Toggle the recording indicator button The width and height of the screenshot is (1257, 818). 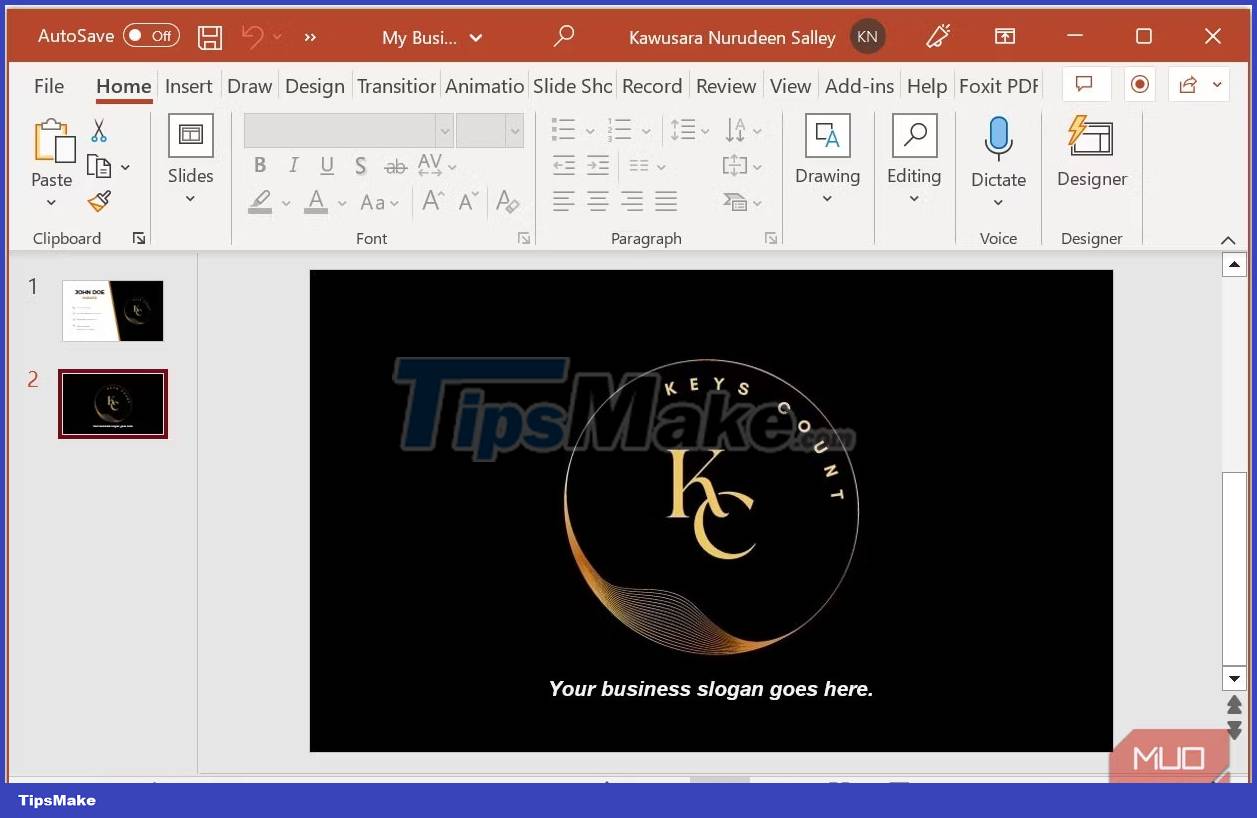(1139, 85)
